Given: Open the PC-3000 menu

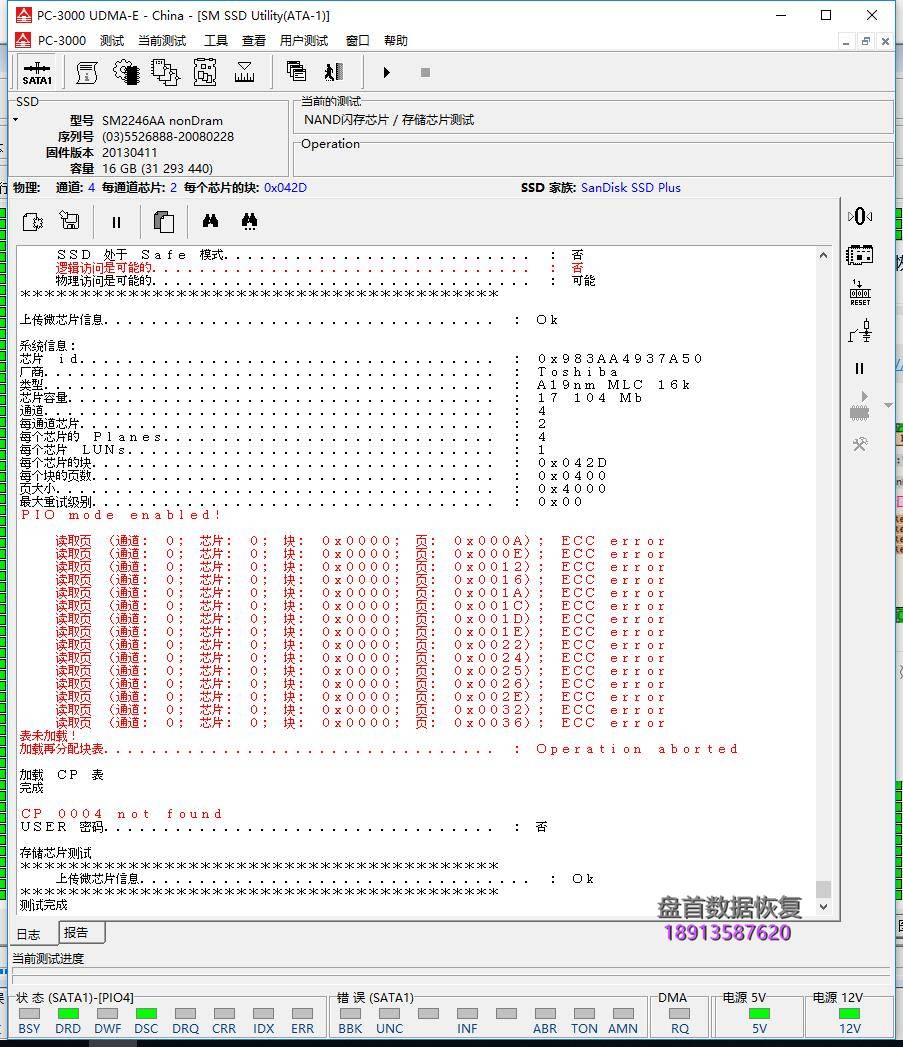Looking at the screenshot, I should point(62,41).
